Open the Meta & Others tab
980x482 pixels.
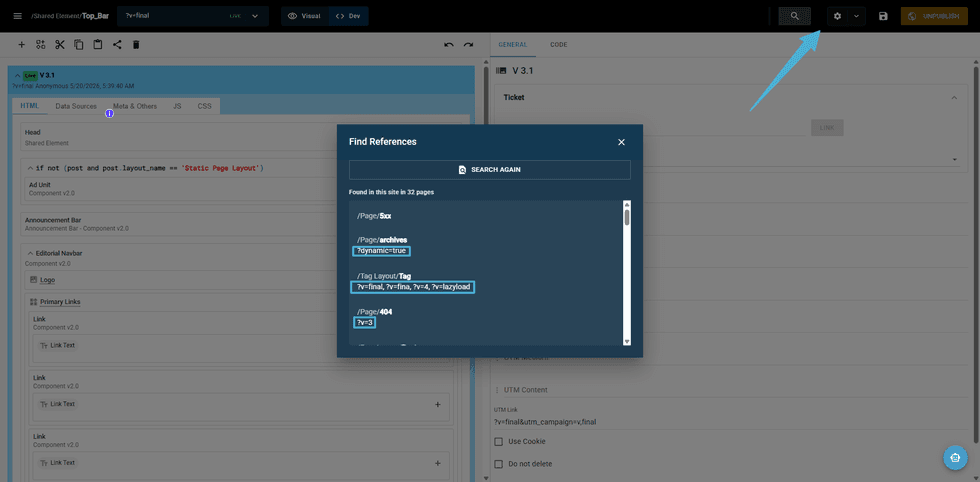(x=135, y=106)
